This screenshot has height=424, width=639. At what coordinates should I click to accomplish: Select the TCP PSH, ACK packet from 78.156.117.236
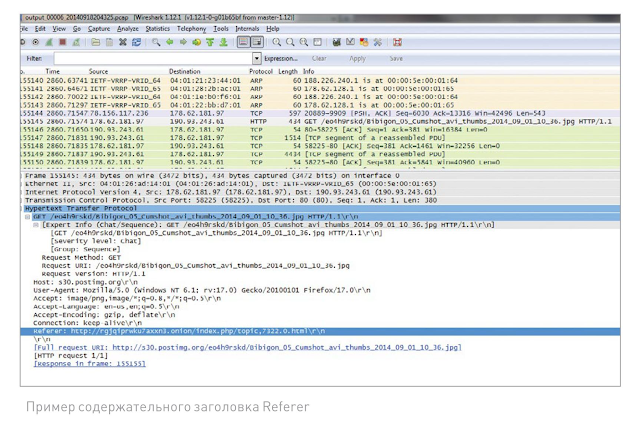point(320,113)
